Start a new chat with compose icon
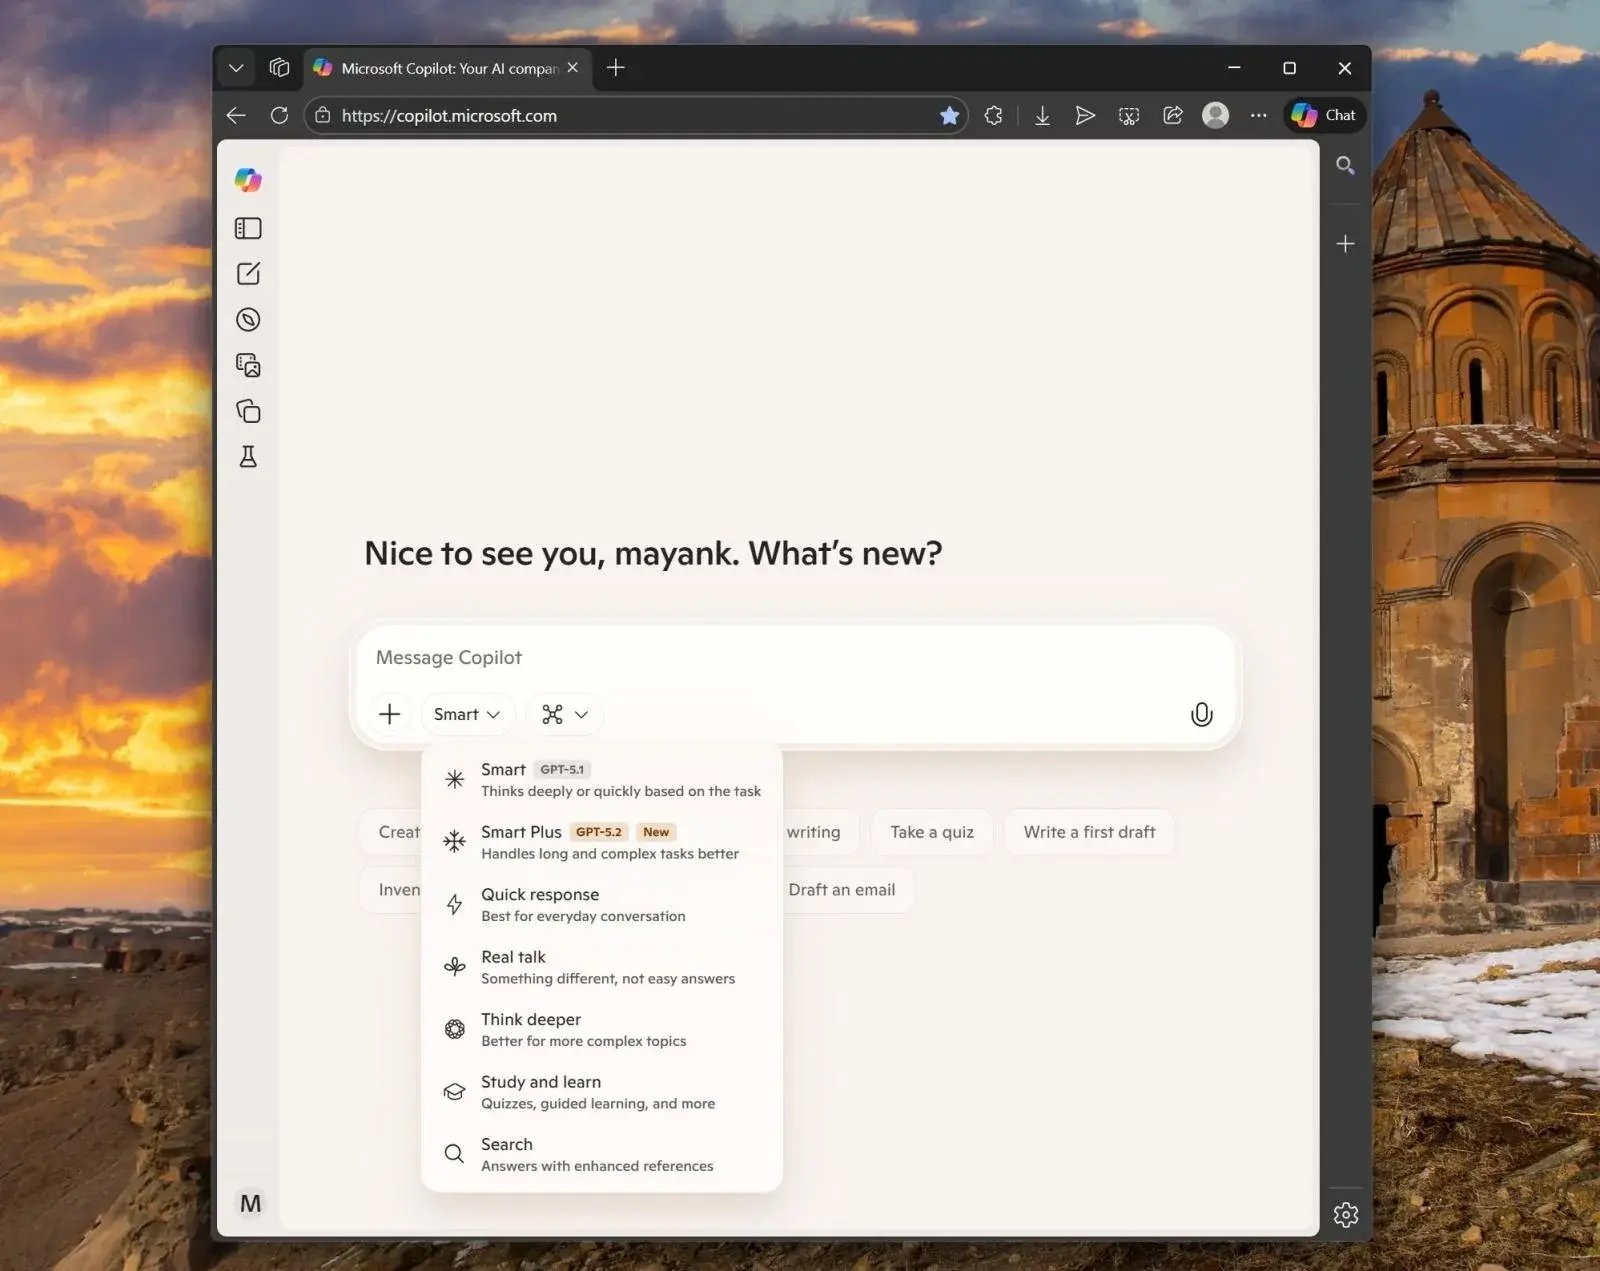This screenshot has width=1600, height=1271. tap(248, 274)
